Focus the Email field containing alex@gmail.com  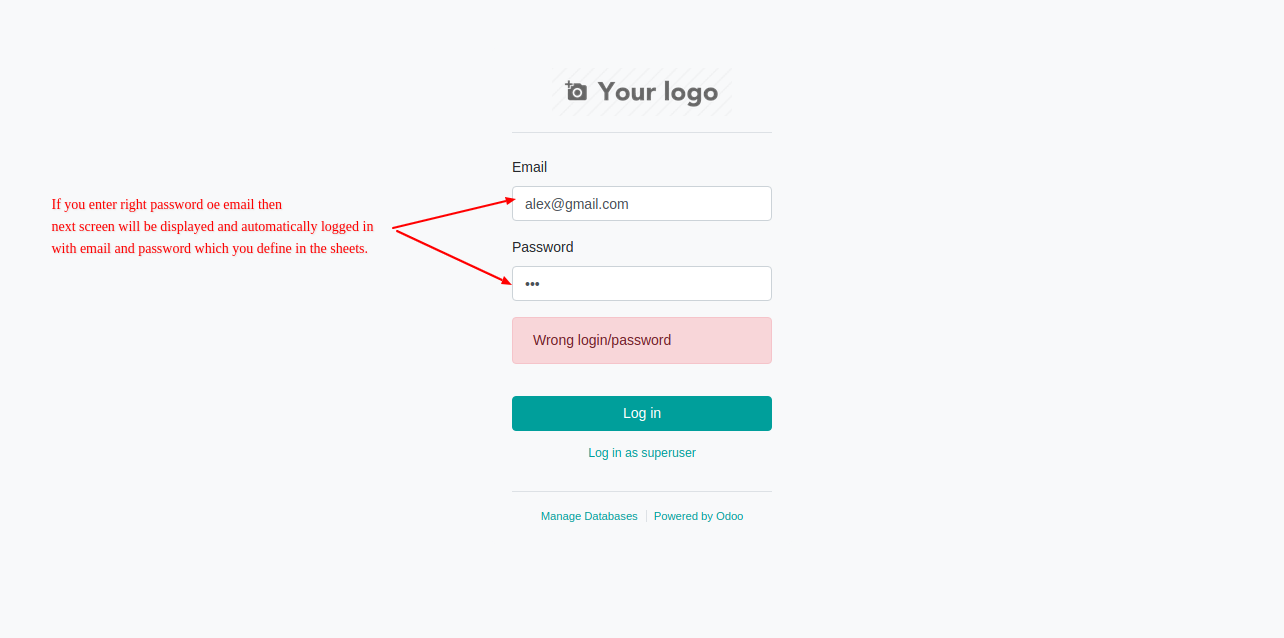(x=642, y=203)
